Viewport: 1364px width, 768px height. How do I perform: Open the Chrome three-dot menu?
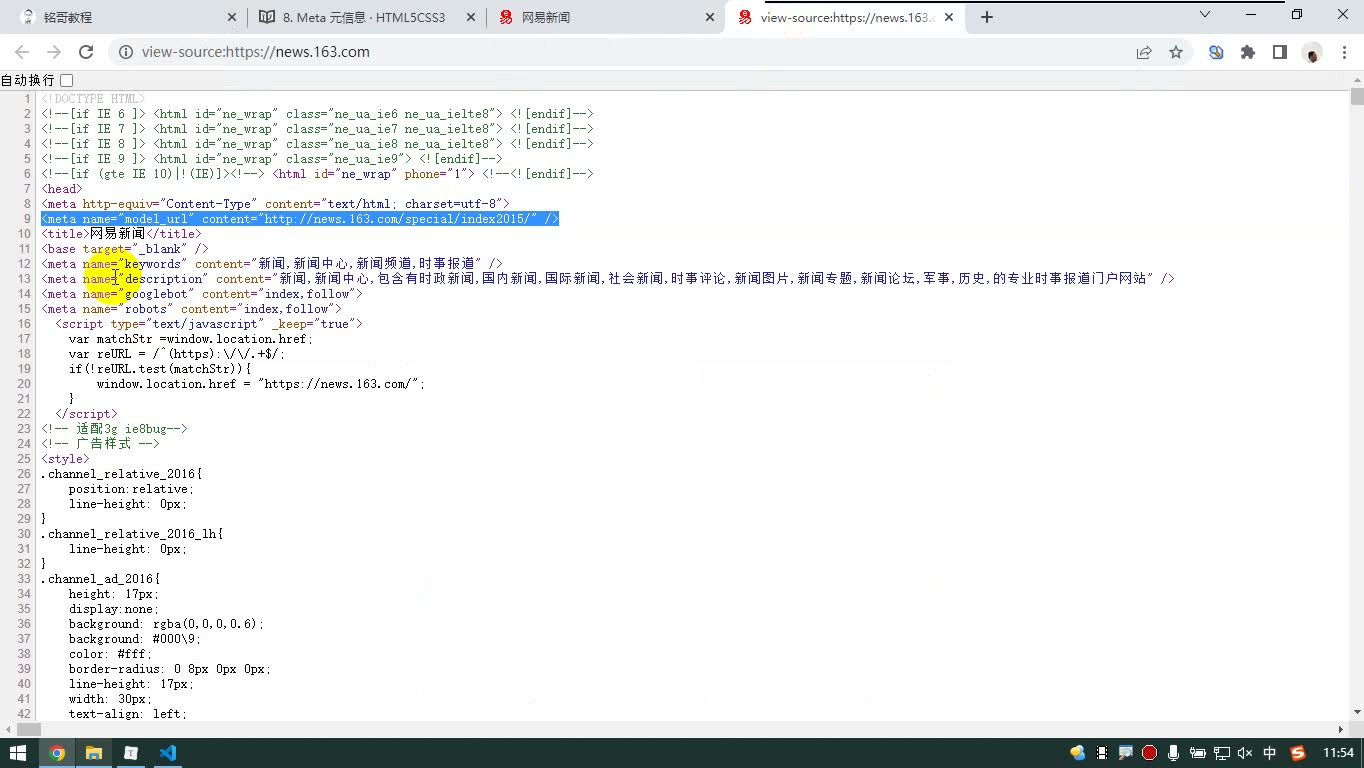[x=1344, y=52]
